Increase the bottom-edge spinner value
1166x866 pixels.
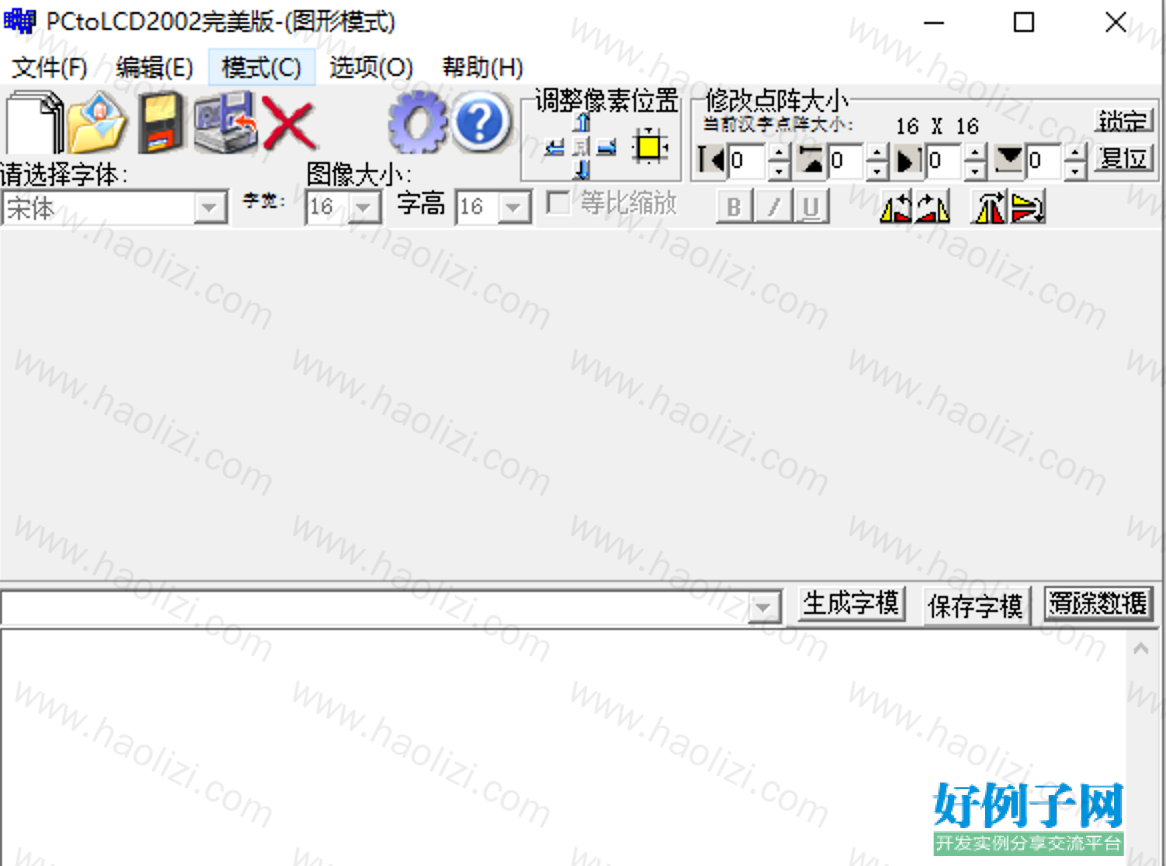(x=1075, y=152)
